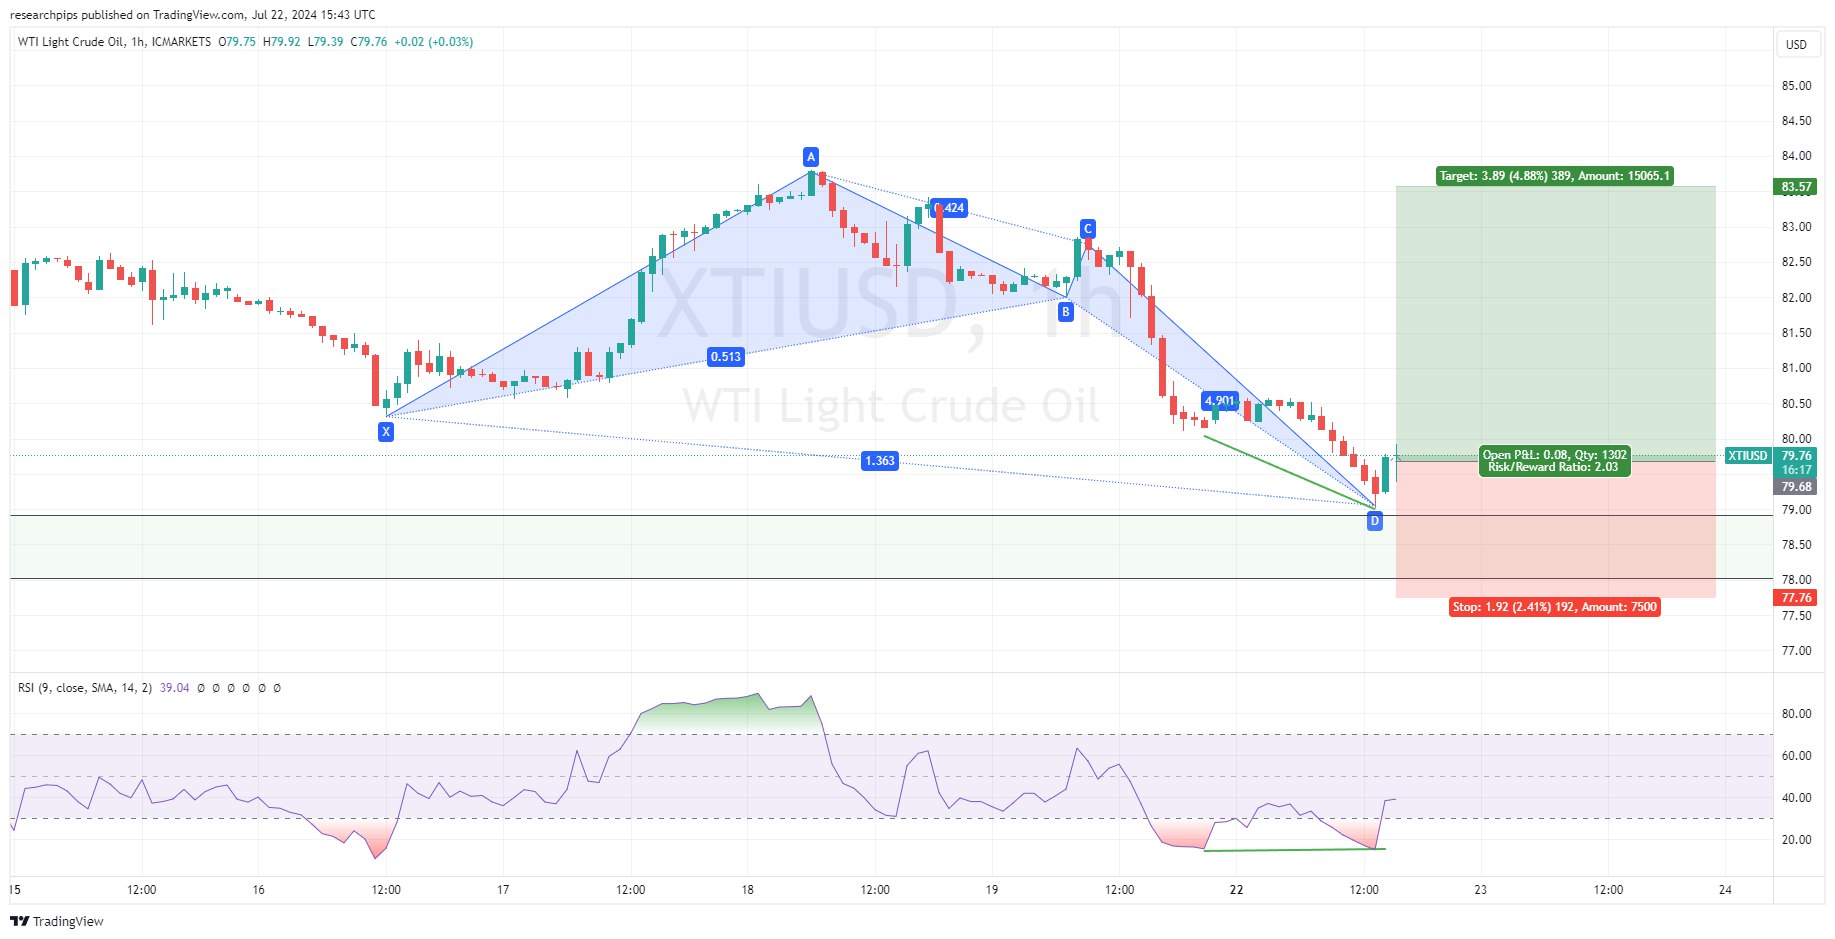The width and height of the screenshot is (1835, 939).
Task: Click the open value O79.75
Action: coord(237,42)
